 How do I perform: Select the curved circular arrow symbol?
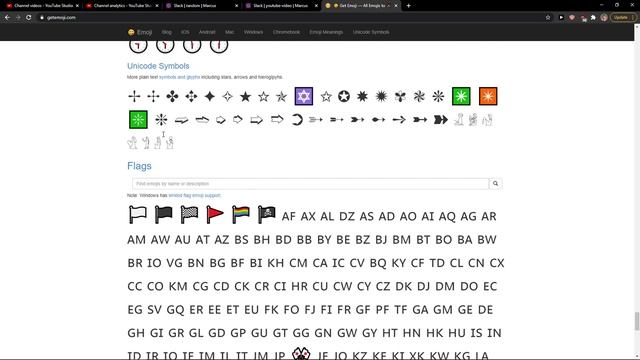point(297,120)
